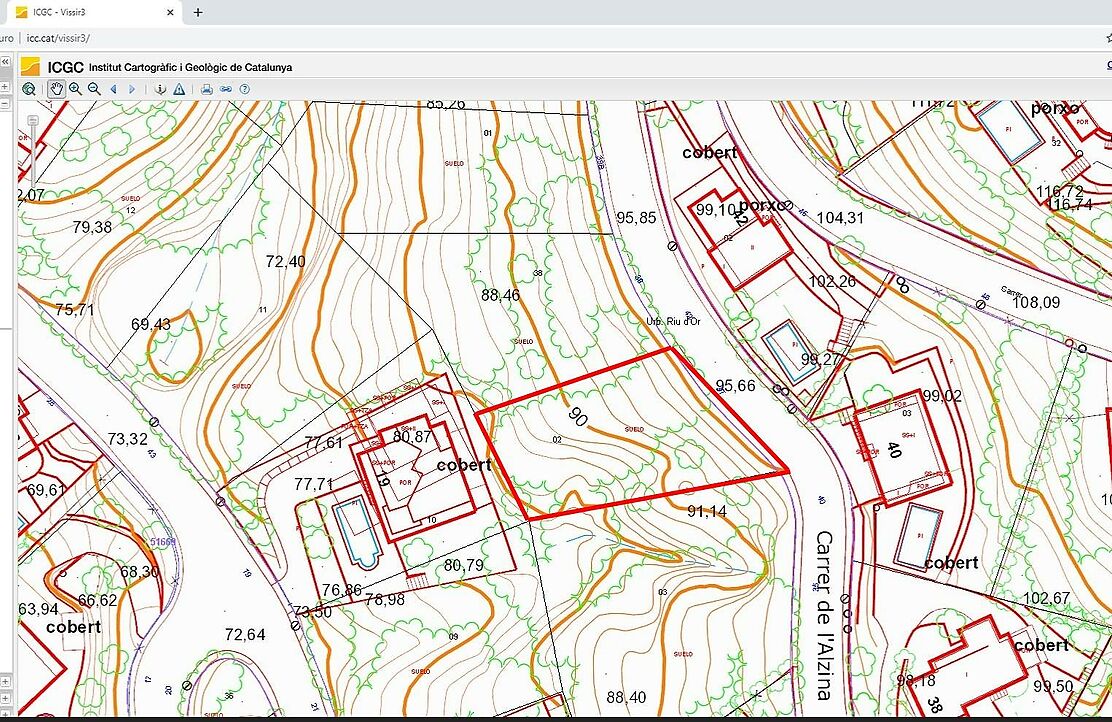Screen dimensions: 1112x722
Task: Go to next map view arrow
Action: (132, 89)
